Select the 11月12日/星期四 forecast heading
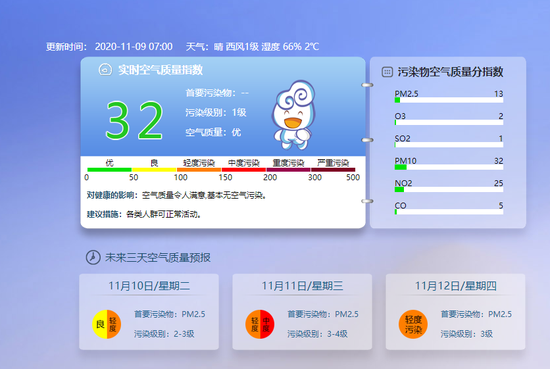 pos(456,286)
